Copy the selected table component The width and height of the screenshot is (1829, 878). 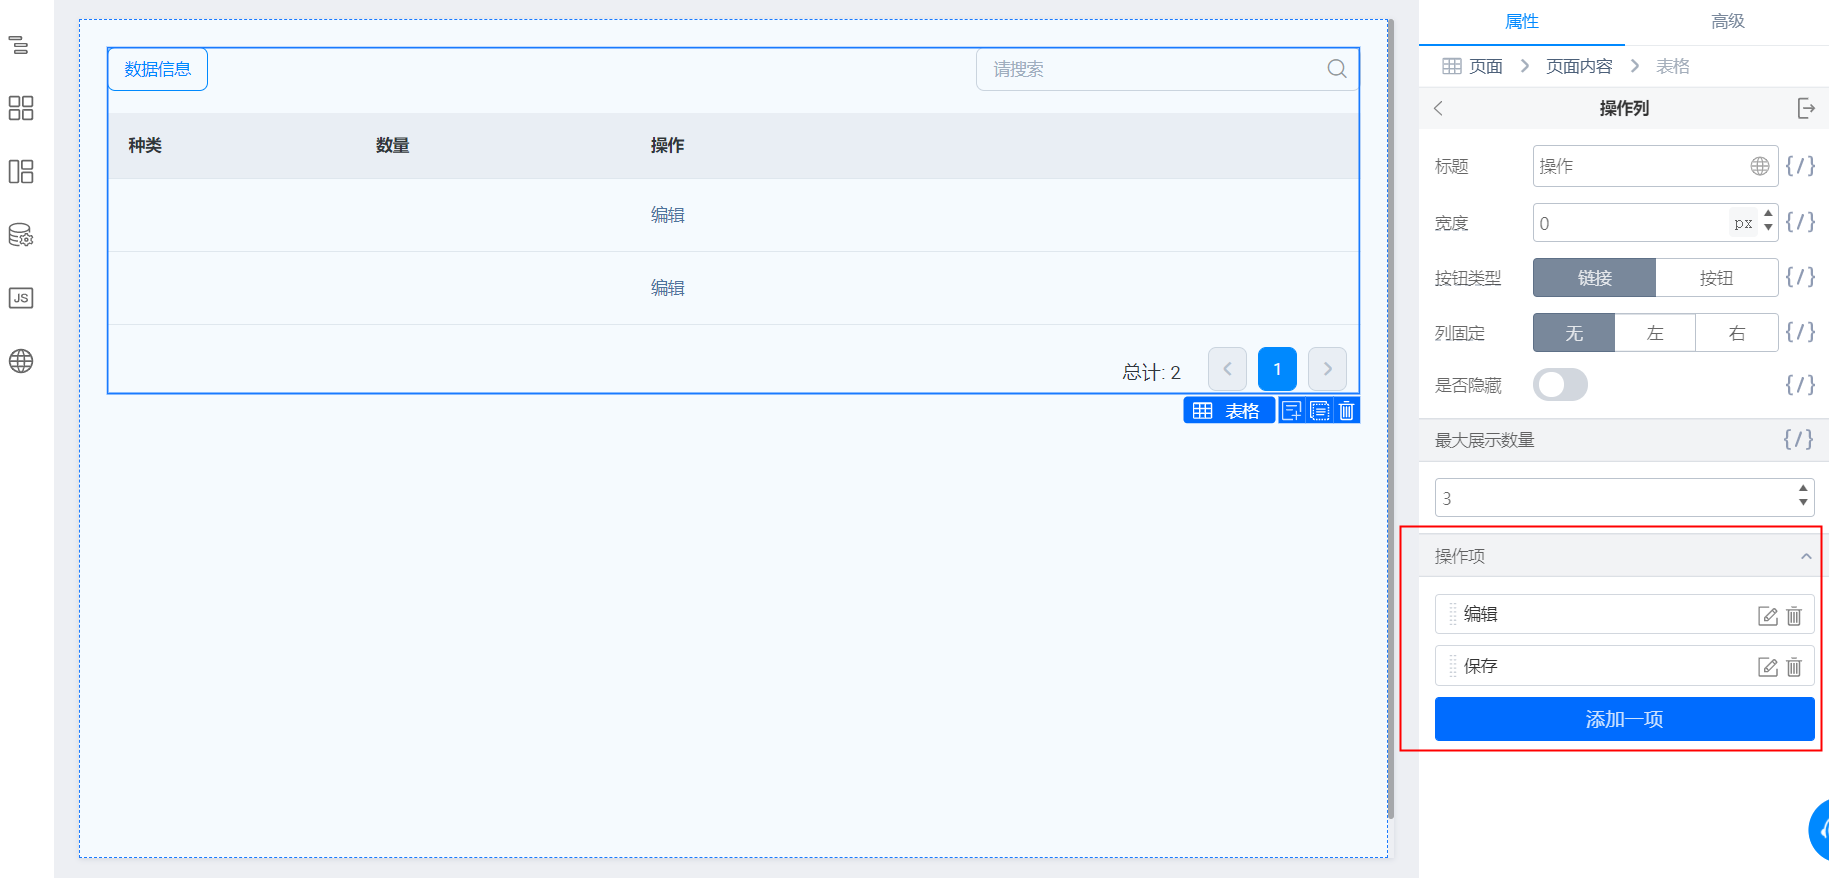(1320, 411)
